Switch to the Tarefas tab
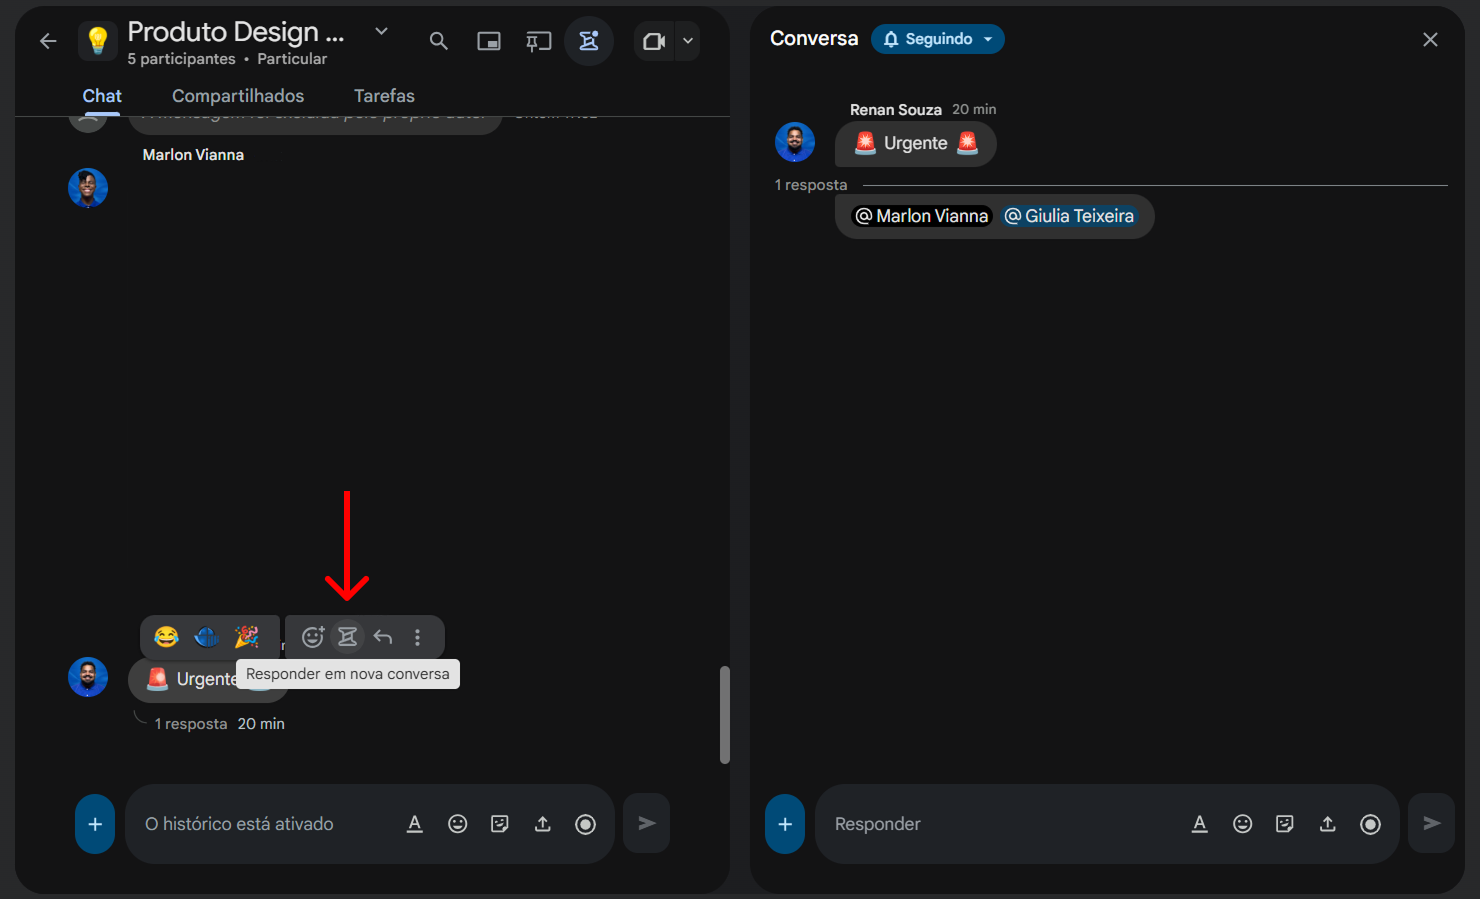The height and width of the screenshot is (899, 1480). click(384, 96)
